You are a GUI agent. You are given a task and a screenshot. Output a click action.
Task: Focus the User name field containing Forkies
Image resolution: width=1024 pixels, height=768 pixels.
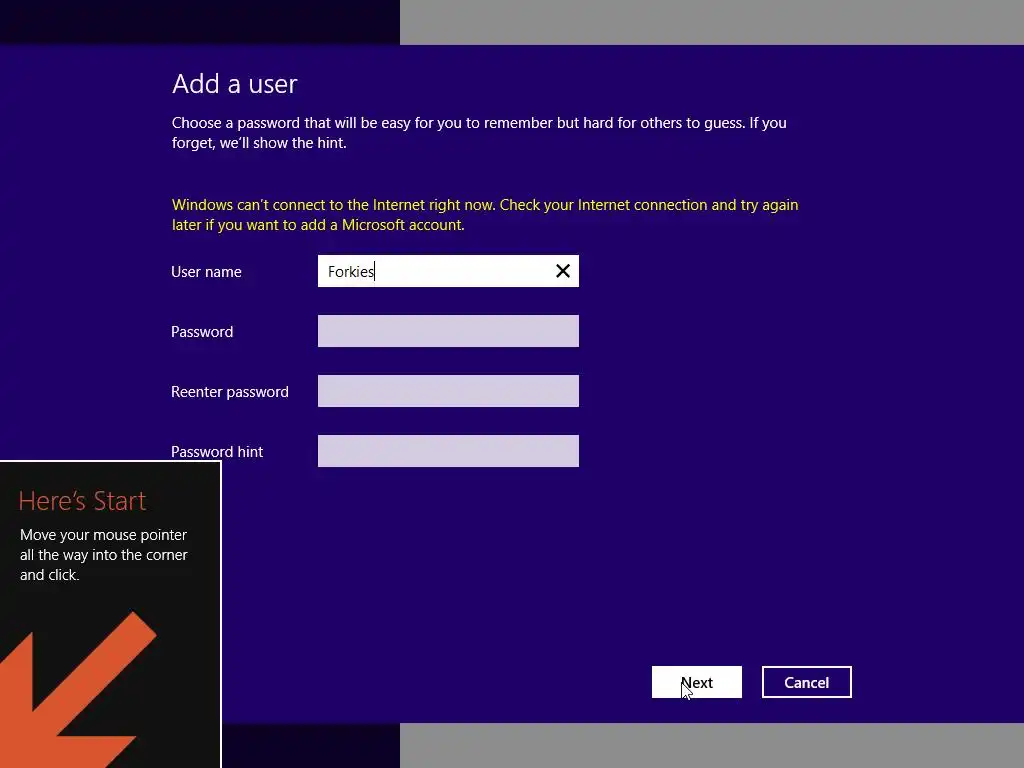(x=448, y=271)
